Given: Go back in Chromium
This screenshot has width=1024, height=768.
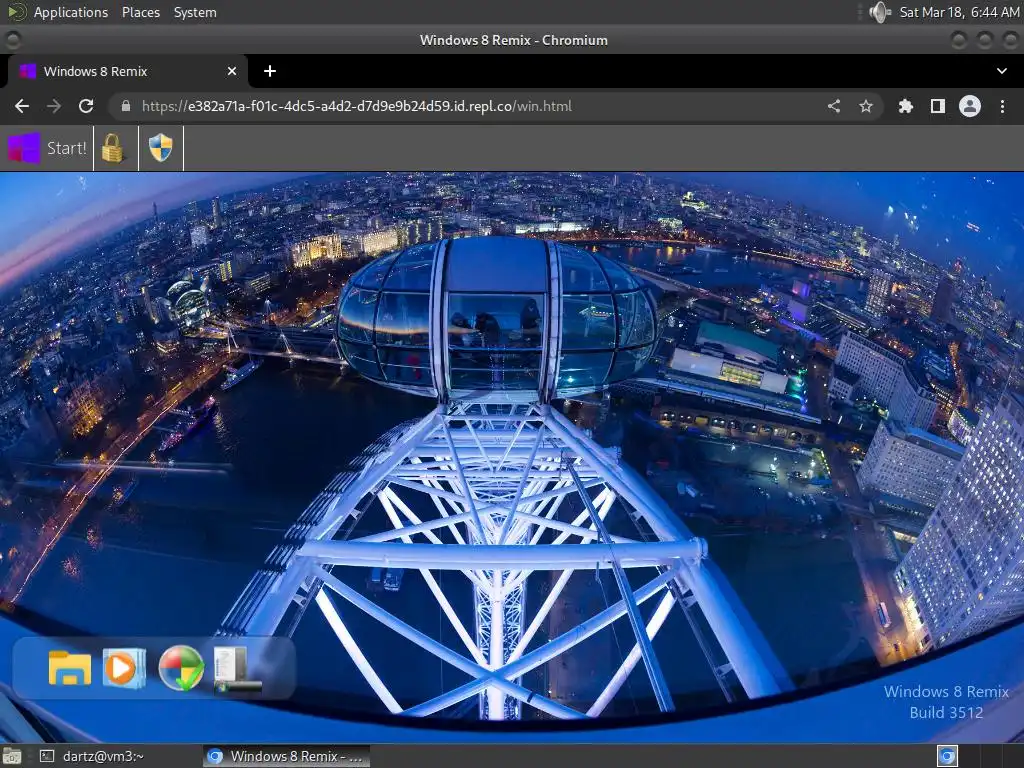Looking at the screenshot, I should [x=22, y=106].
